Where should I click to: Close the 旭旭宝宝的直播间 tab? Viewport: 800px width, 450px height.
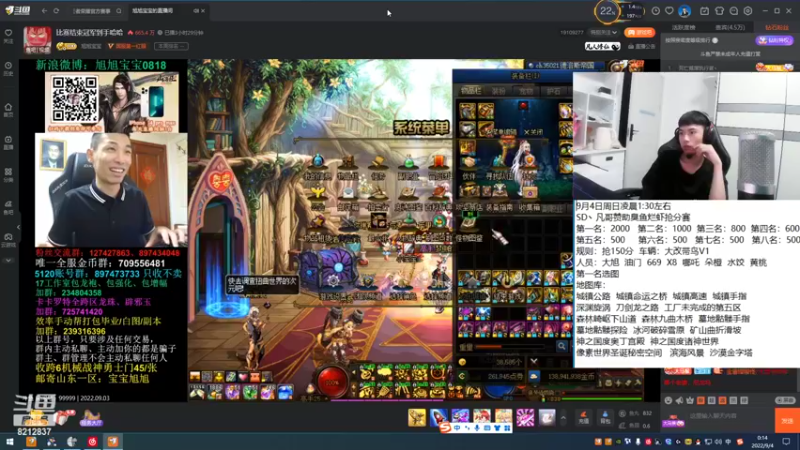tap(203, 11)
